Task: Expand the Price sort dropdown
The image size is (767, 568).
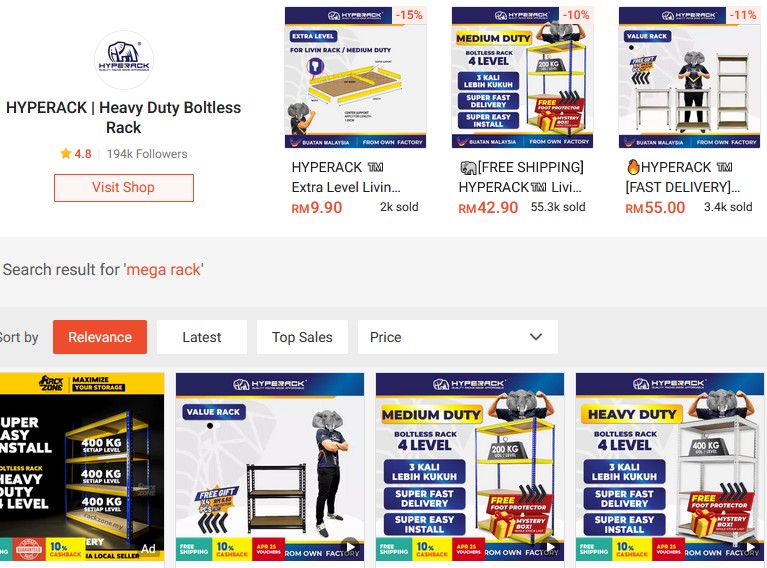Action: (x=458, y=337)
